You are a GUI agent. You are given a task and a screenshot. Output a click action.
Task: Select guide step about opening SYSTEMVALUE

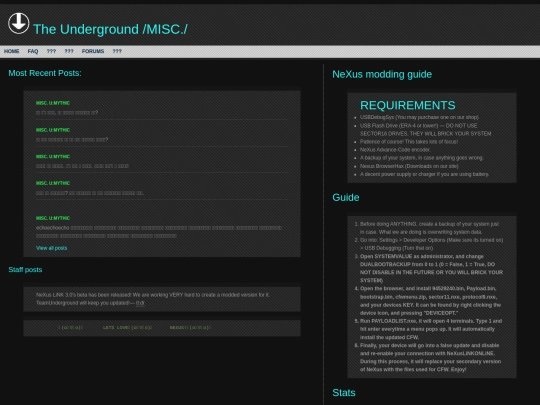[431, 268]
